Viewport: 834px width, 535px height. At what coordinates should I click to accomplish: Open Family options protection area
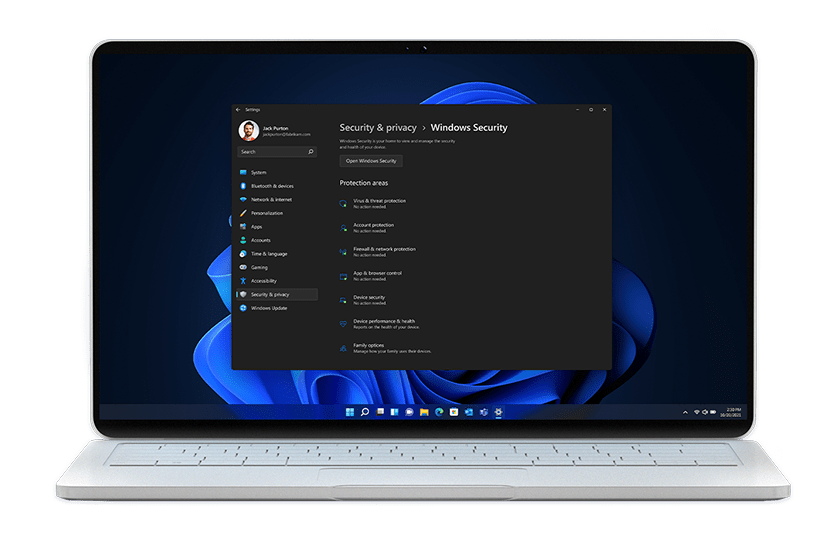[x=368, y=346]
